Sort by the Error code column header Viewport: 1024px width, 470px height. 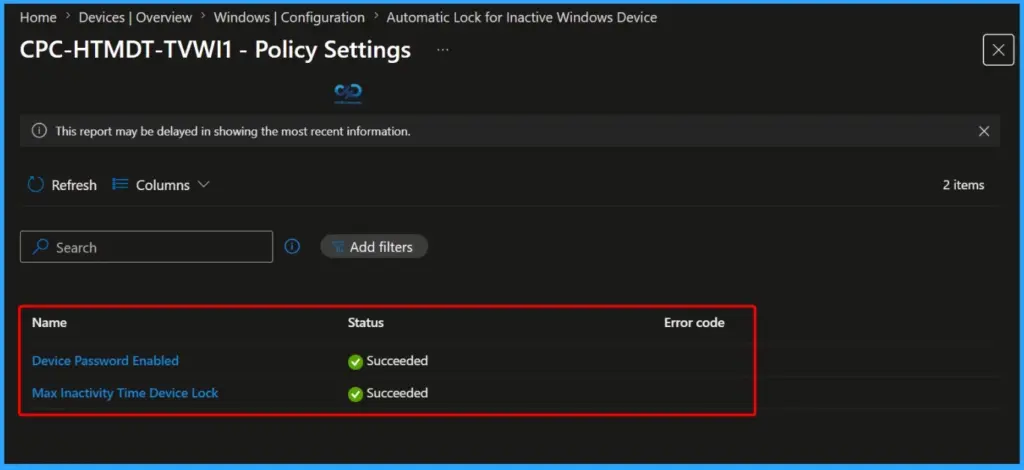coord(694,322)
